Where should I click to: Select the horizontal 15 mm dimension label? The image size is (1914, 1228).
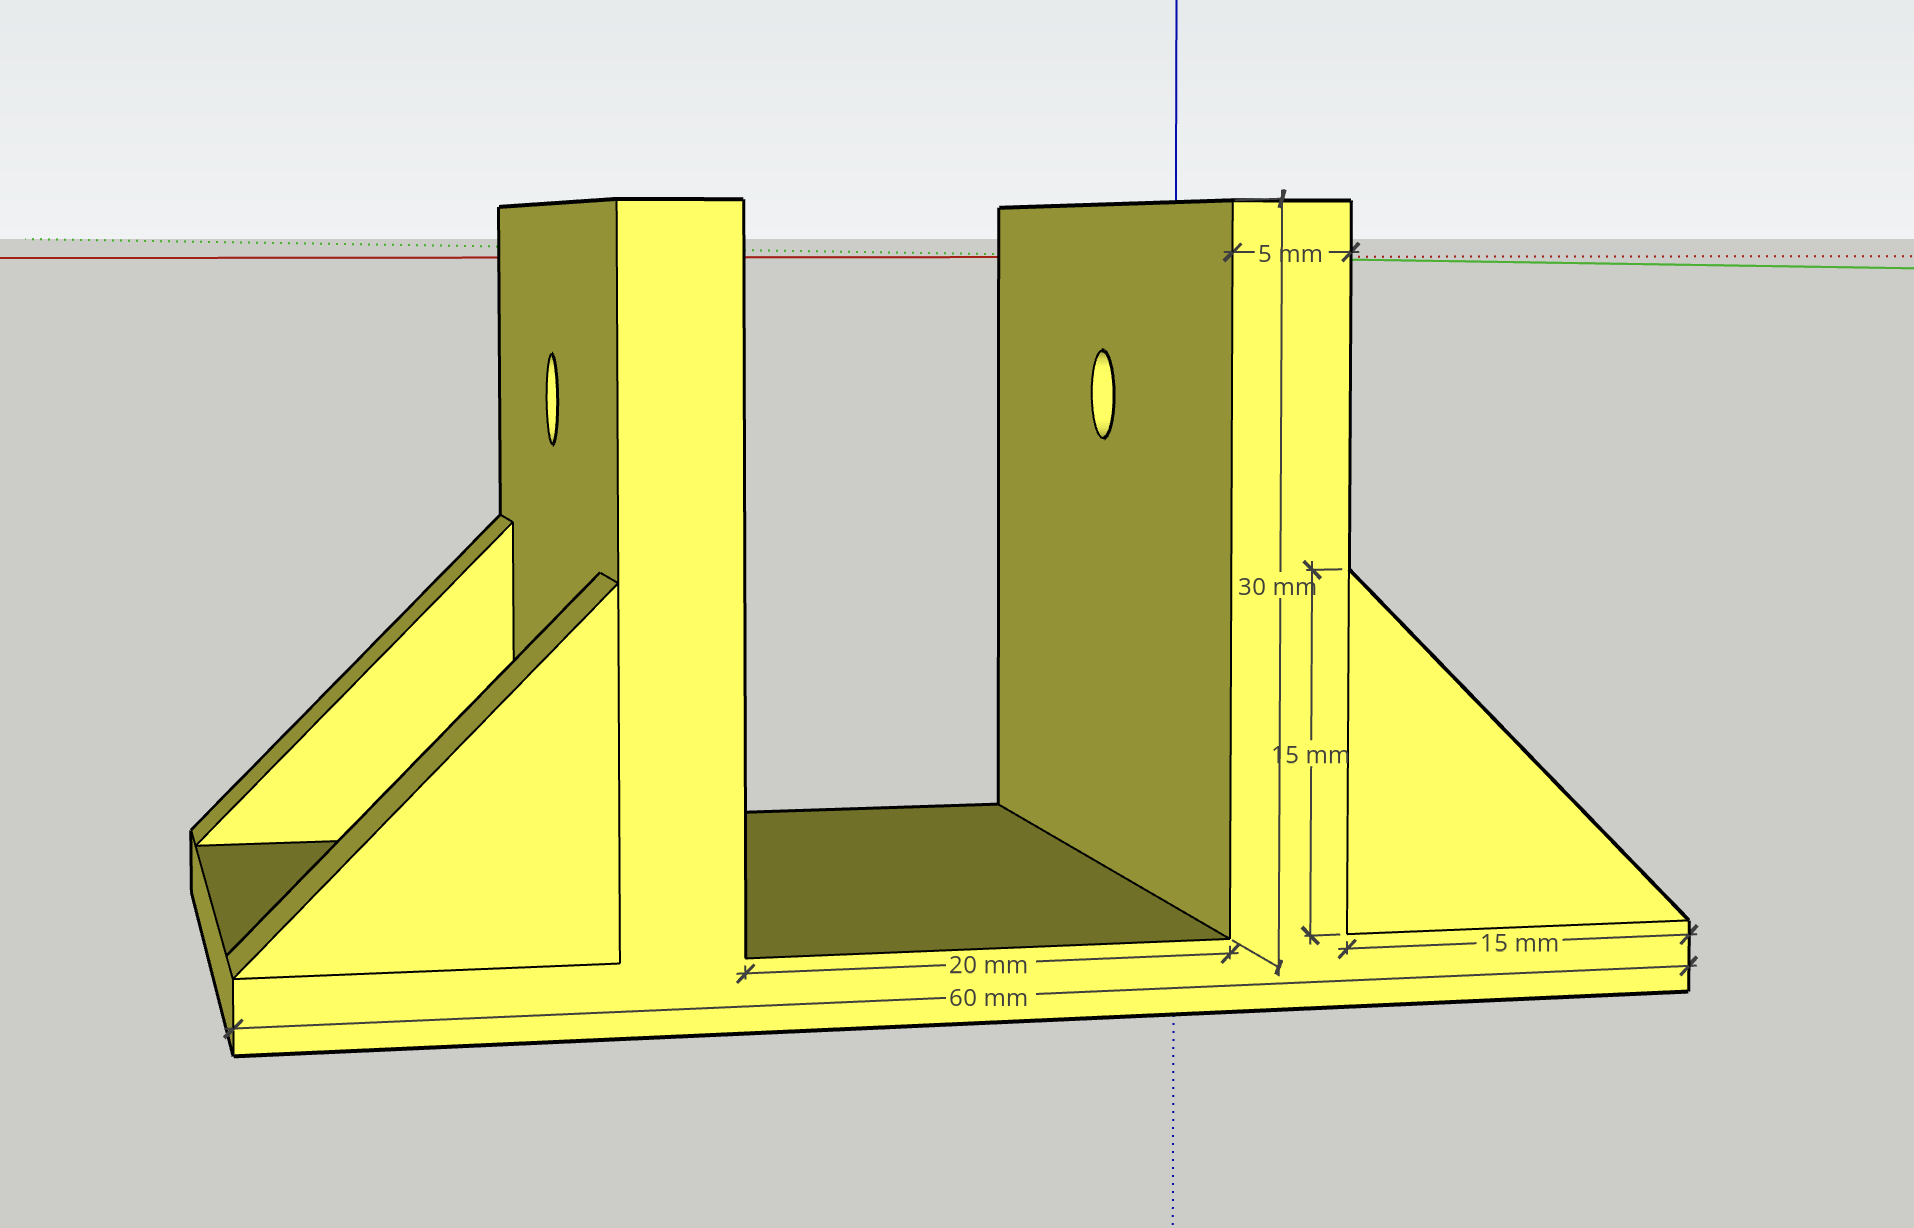(1519, 943)
